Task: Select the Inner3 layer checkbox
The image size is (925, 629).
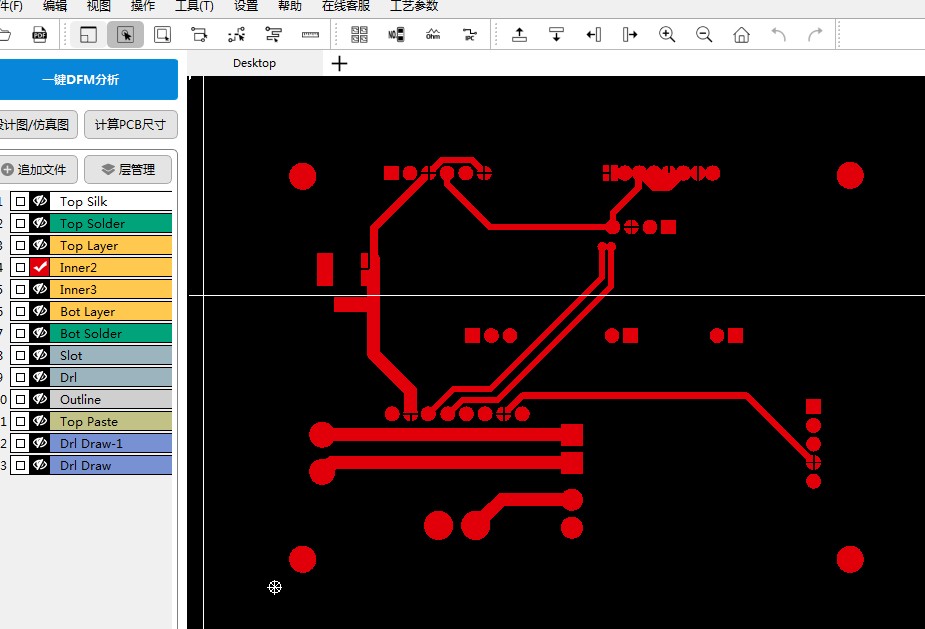Action: click(21, 289)
